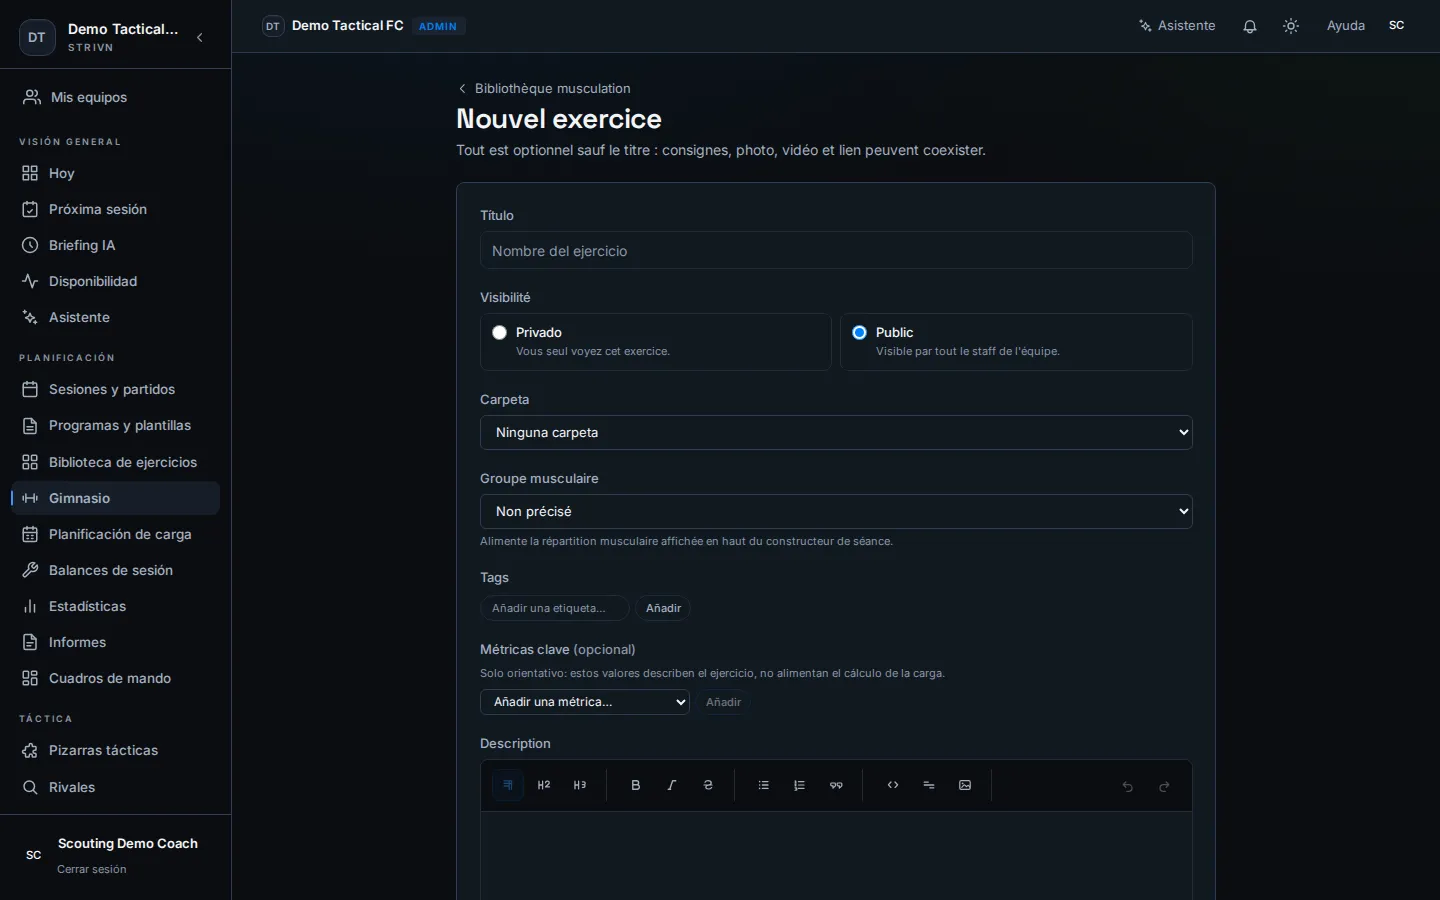Focus the Título exercise name field
This screenshot has height=900, width=1440.
(836, 250)
